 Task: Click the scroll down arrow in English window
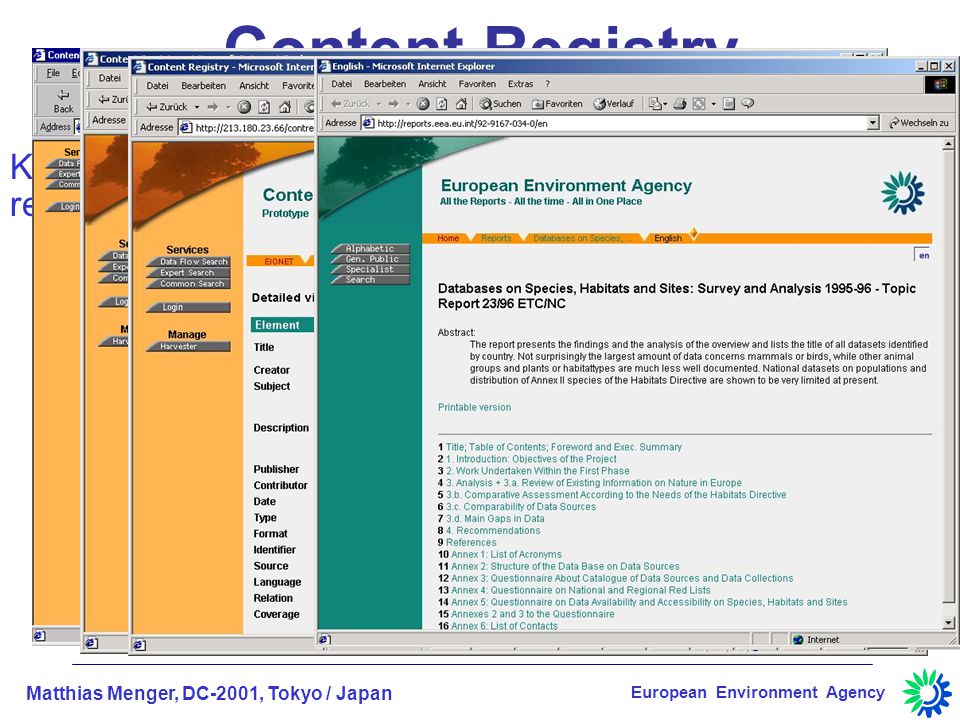(948, 623)
